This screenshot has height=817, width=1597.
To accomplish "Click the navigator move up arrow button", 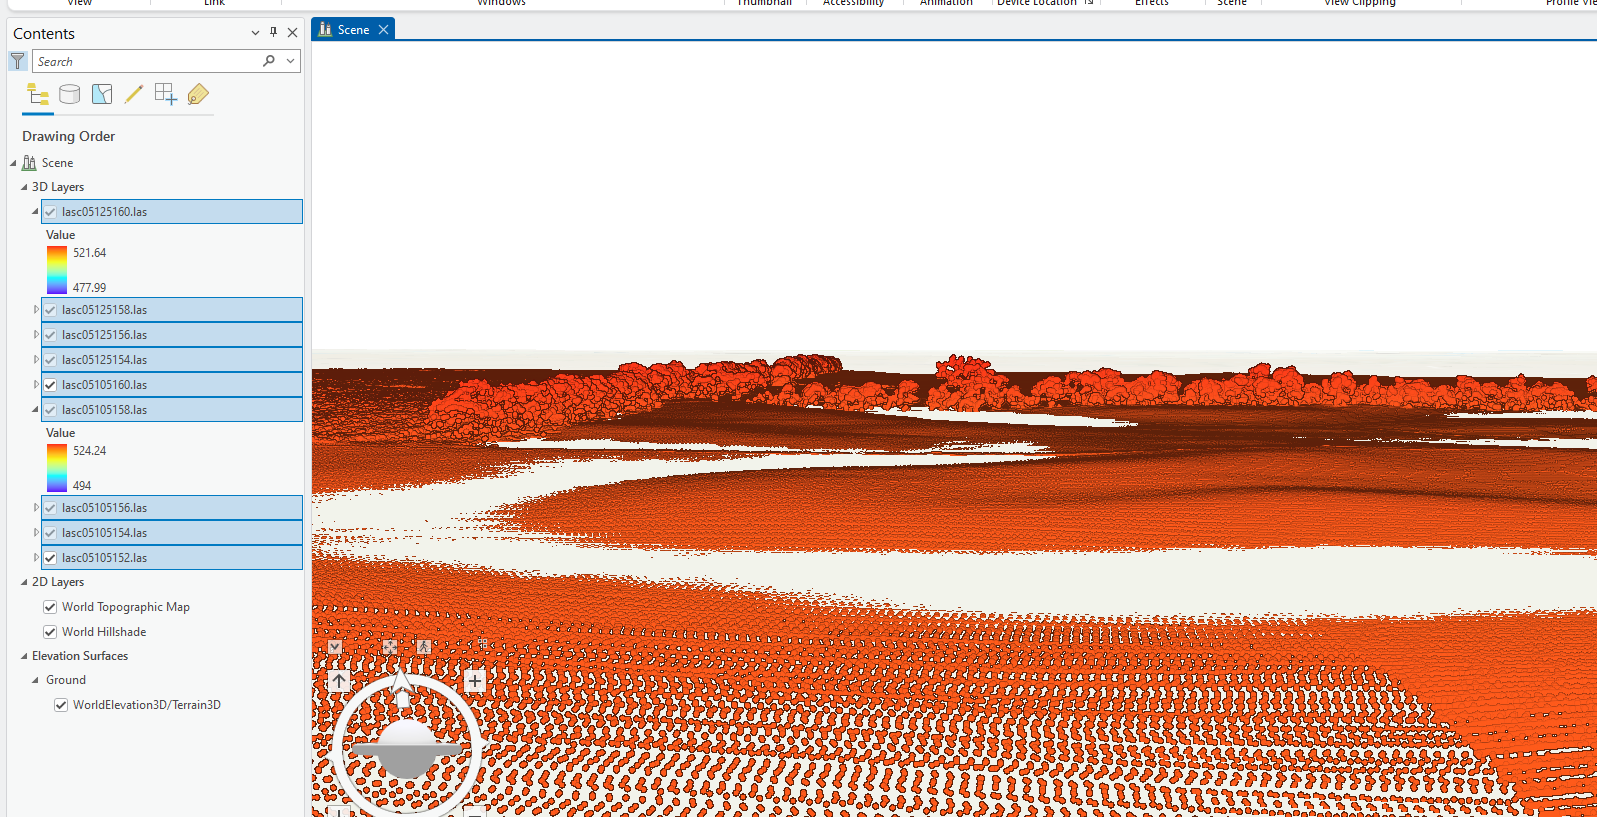I will (x=339, y=681).
